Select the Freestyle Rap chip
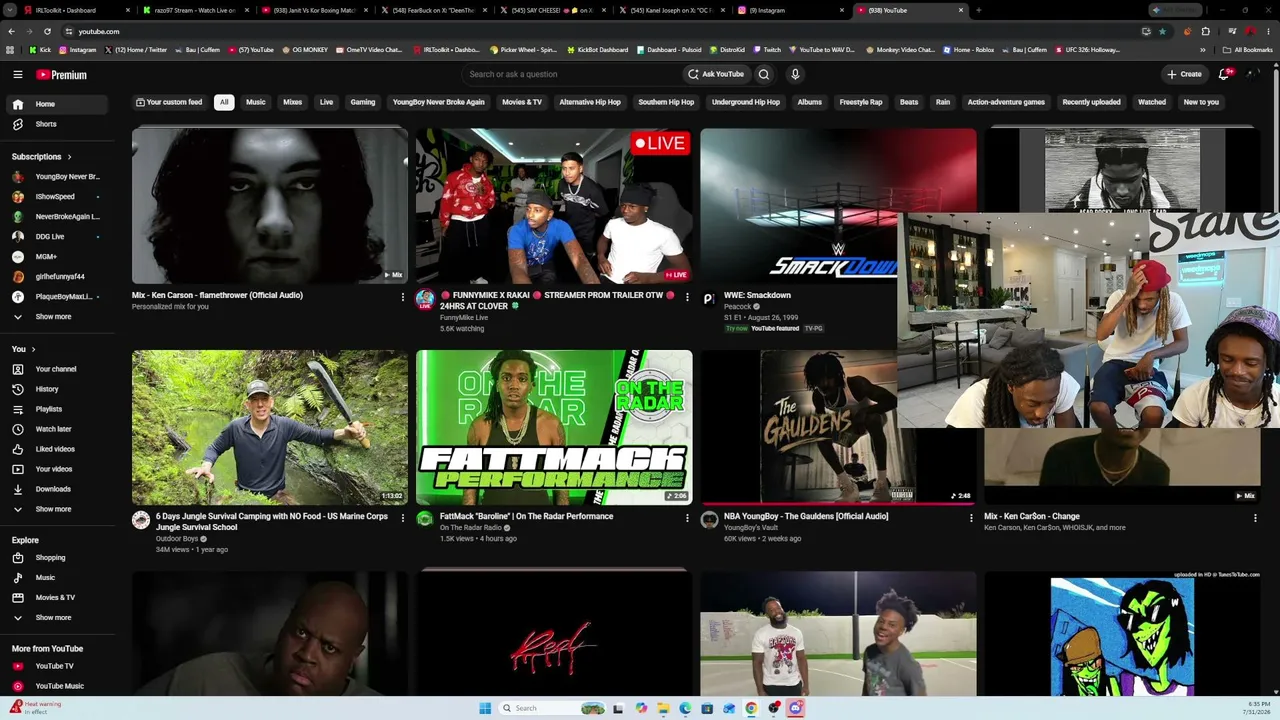The height and width of the screenshot is (720, 1280). coord(861,102)
